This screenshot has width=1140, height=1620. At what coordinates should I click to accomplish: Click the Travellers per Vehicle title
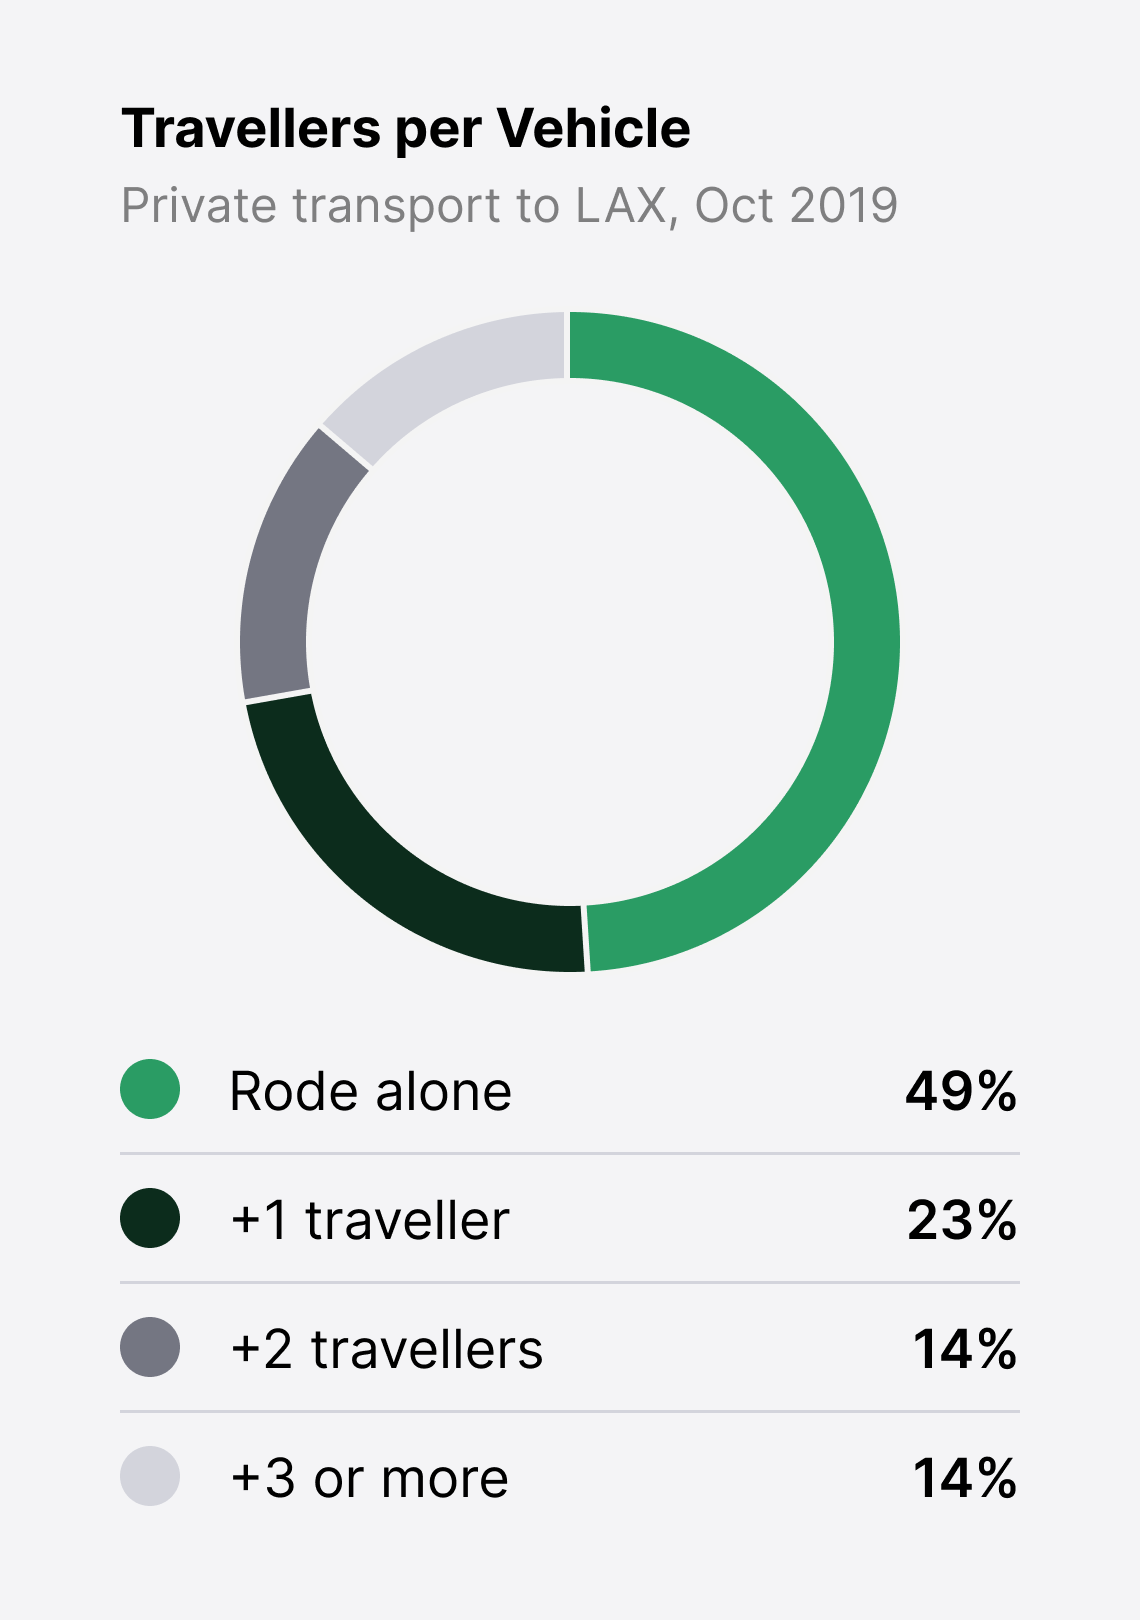[406, 130]
